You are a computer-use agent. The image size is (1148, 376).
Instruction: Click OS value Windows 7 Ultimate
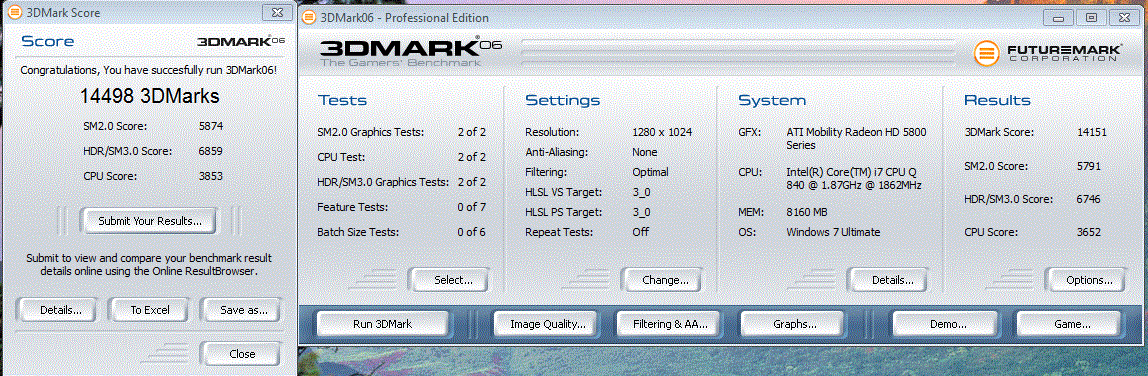point(833,232)
